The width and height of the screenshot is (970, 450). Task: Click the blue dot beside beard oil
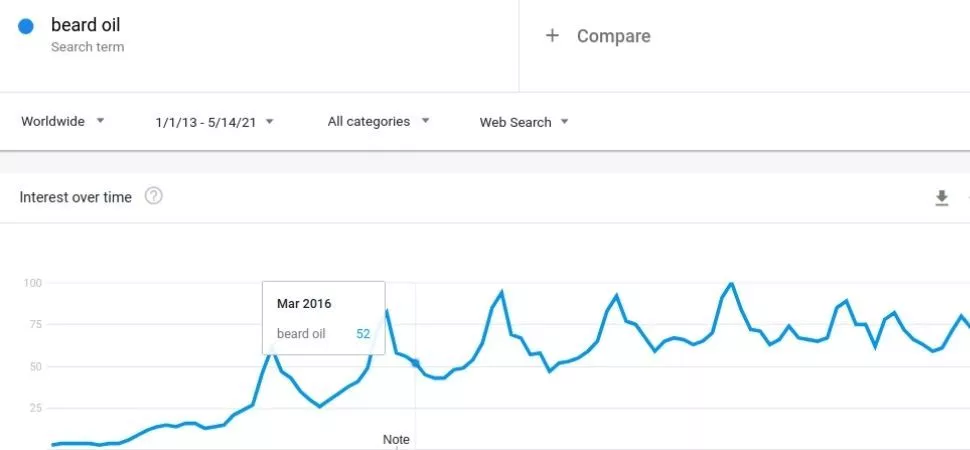click(26, 27)
